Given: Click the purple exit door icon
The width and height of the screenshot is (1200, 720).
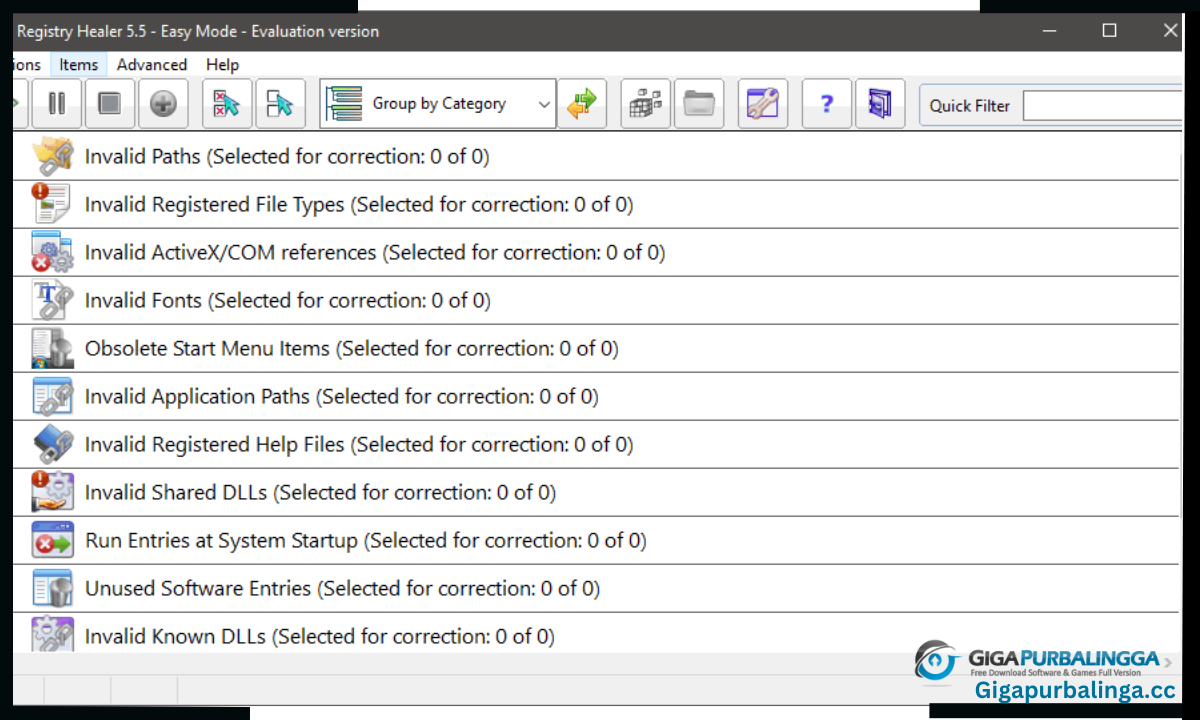Looking at the screenshot, I should pyautogui.click(x=880, y=104).
